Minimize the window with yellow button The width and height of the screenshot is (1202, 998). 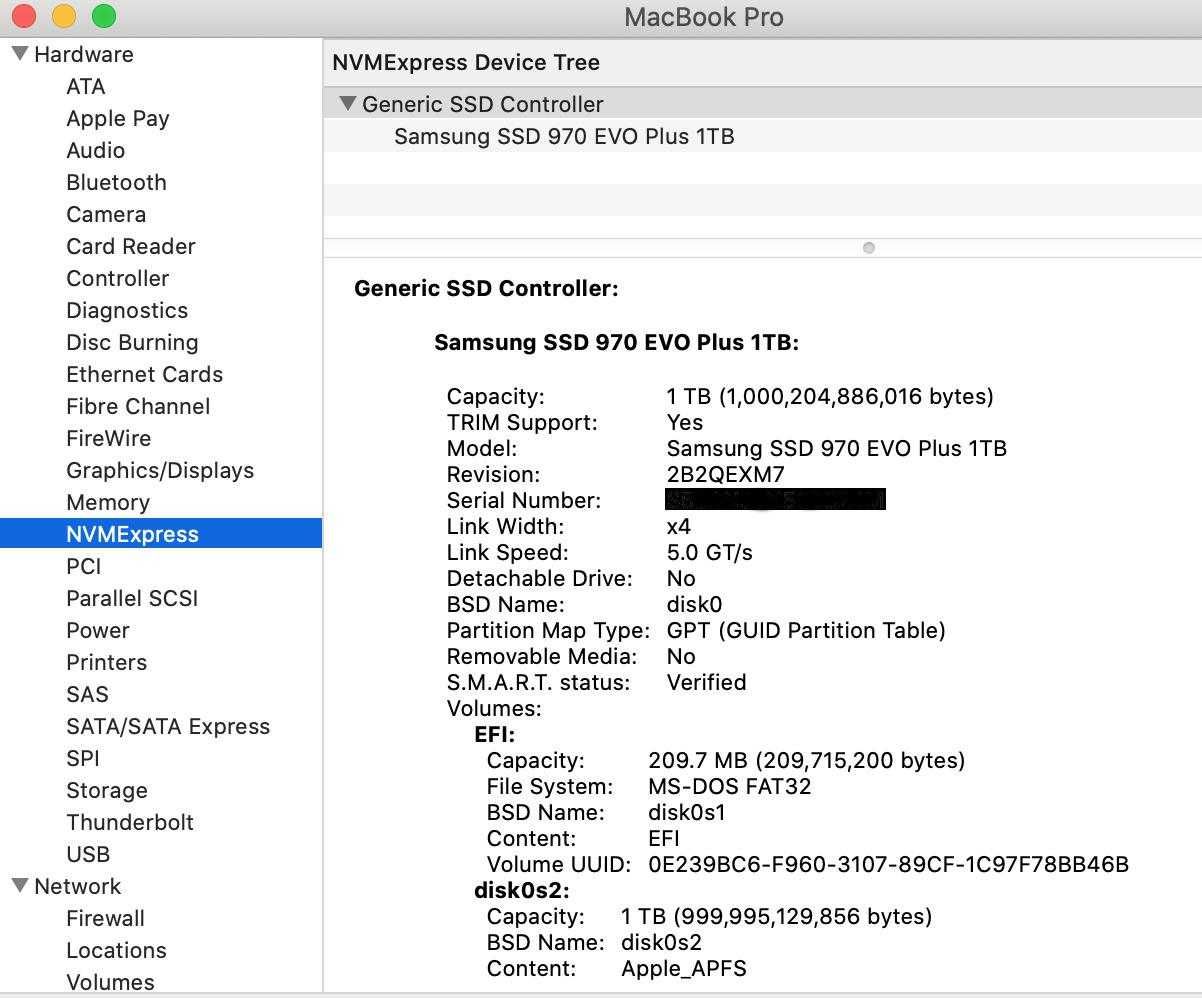[x=64, y=16]
